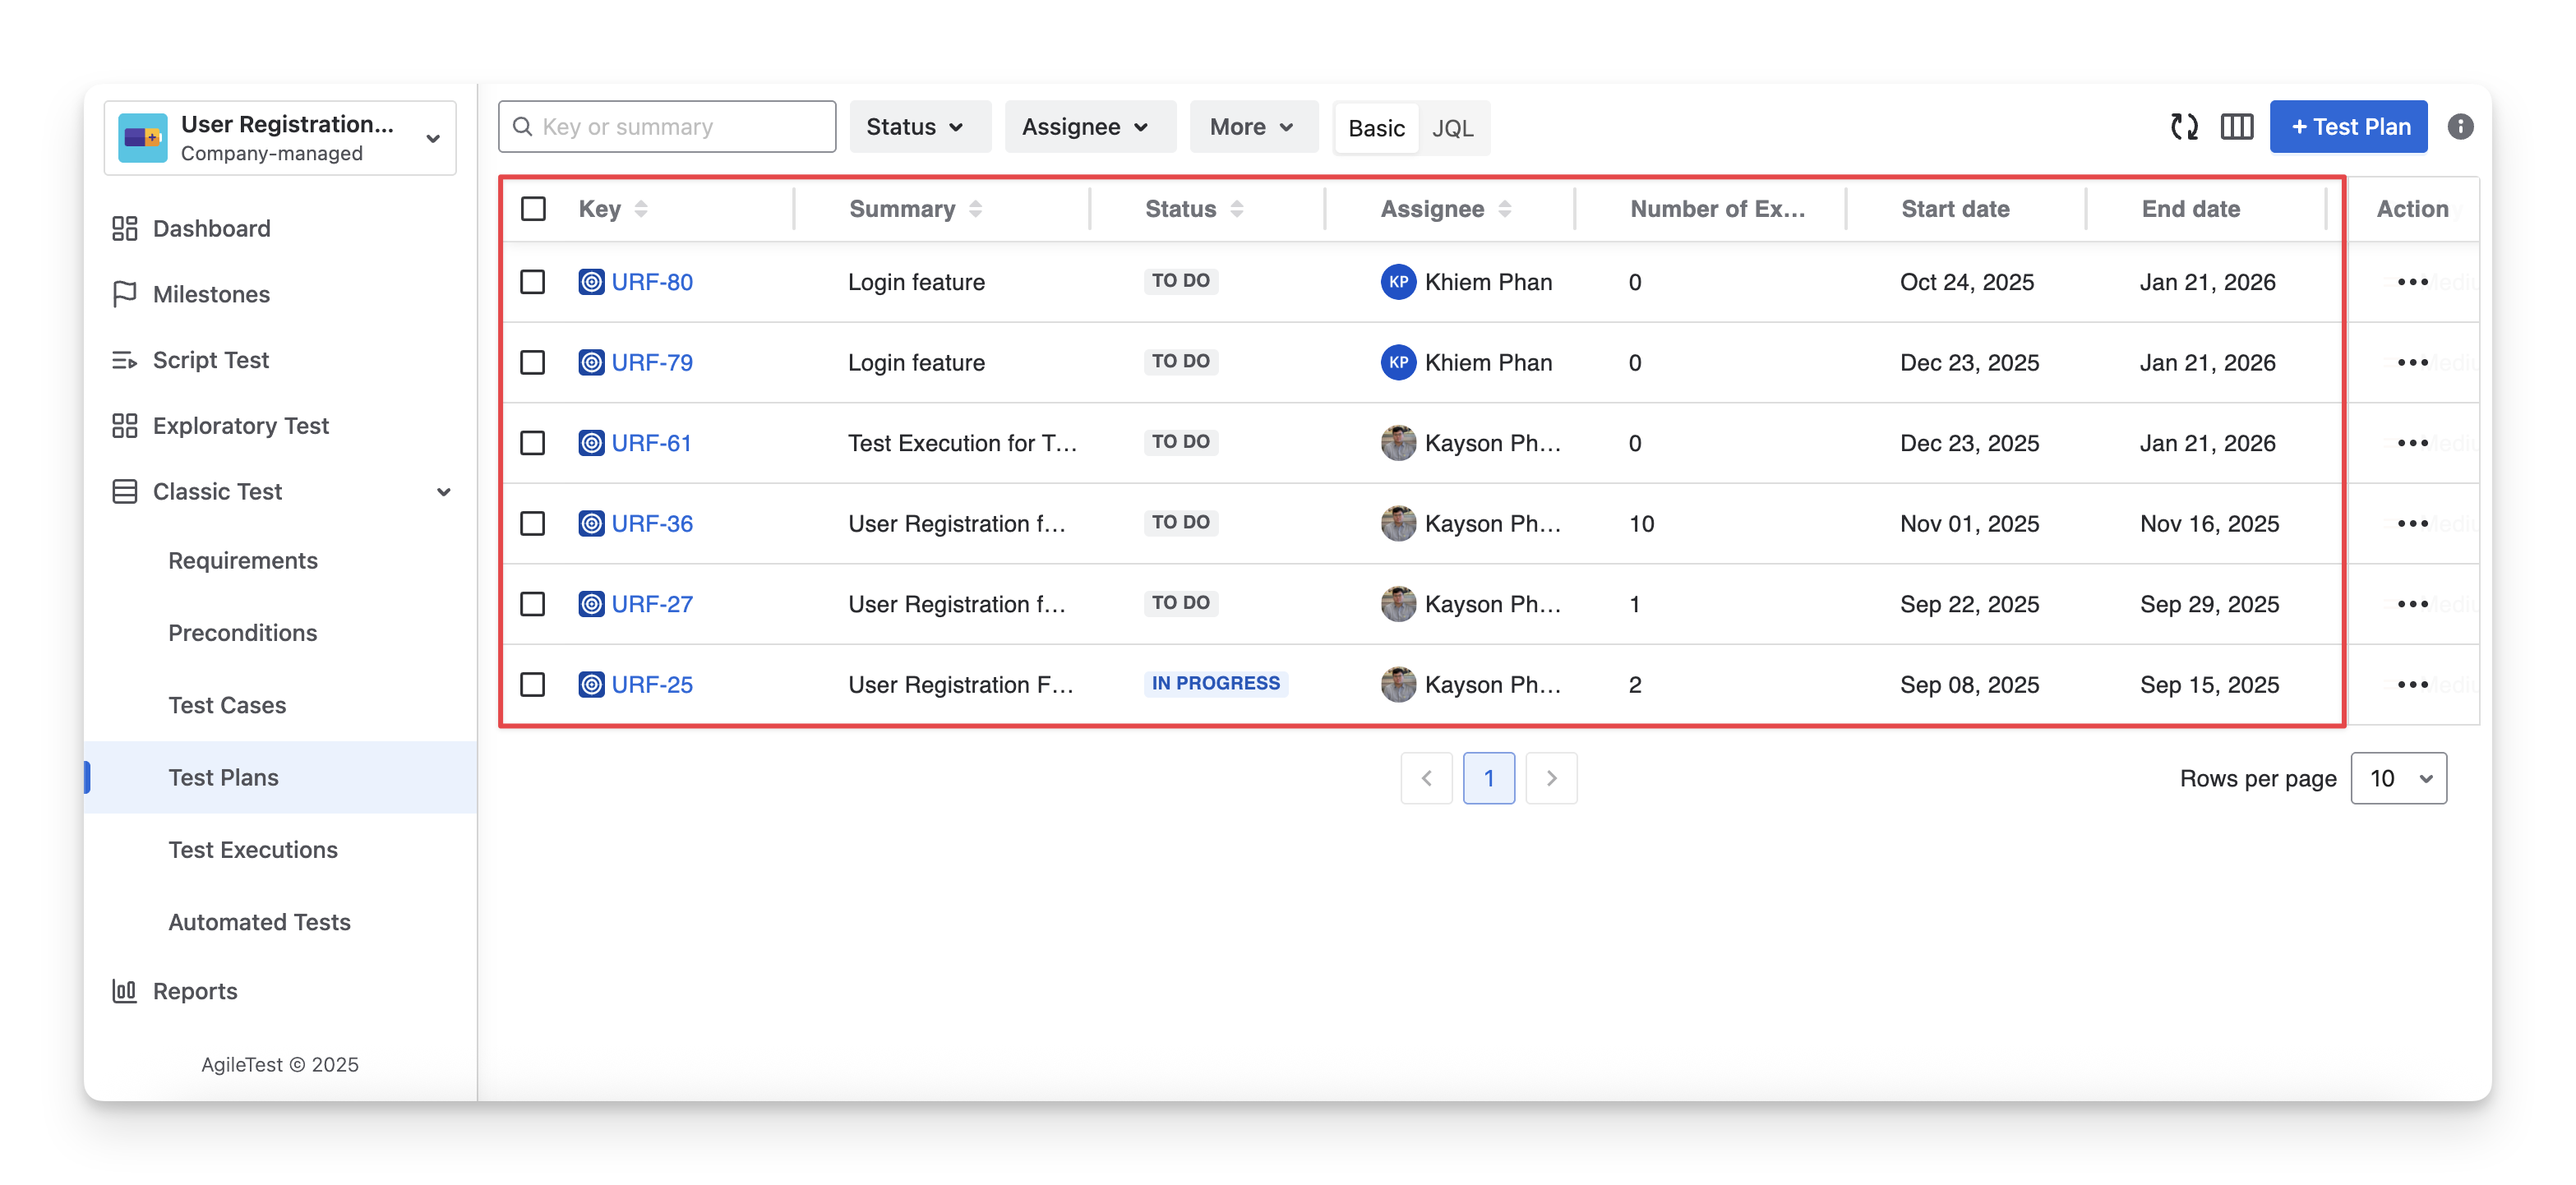Open the Rows per page selector
Viewport: 2576px width, 1185px height.
coord(2398,778)
